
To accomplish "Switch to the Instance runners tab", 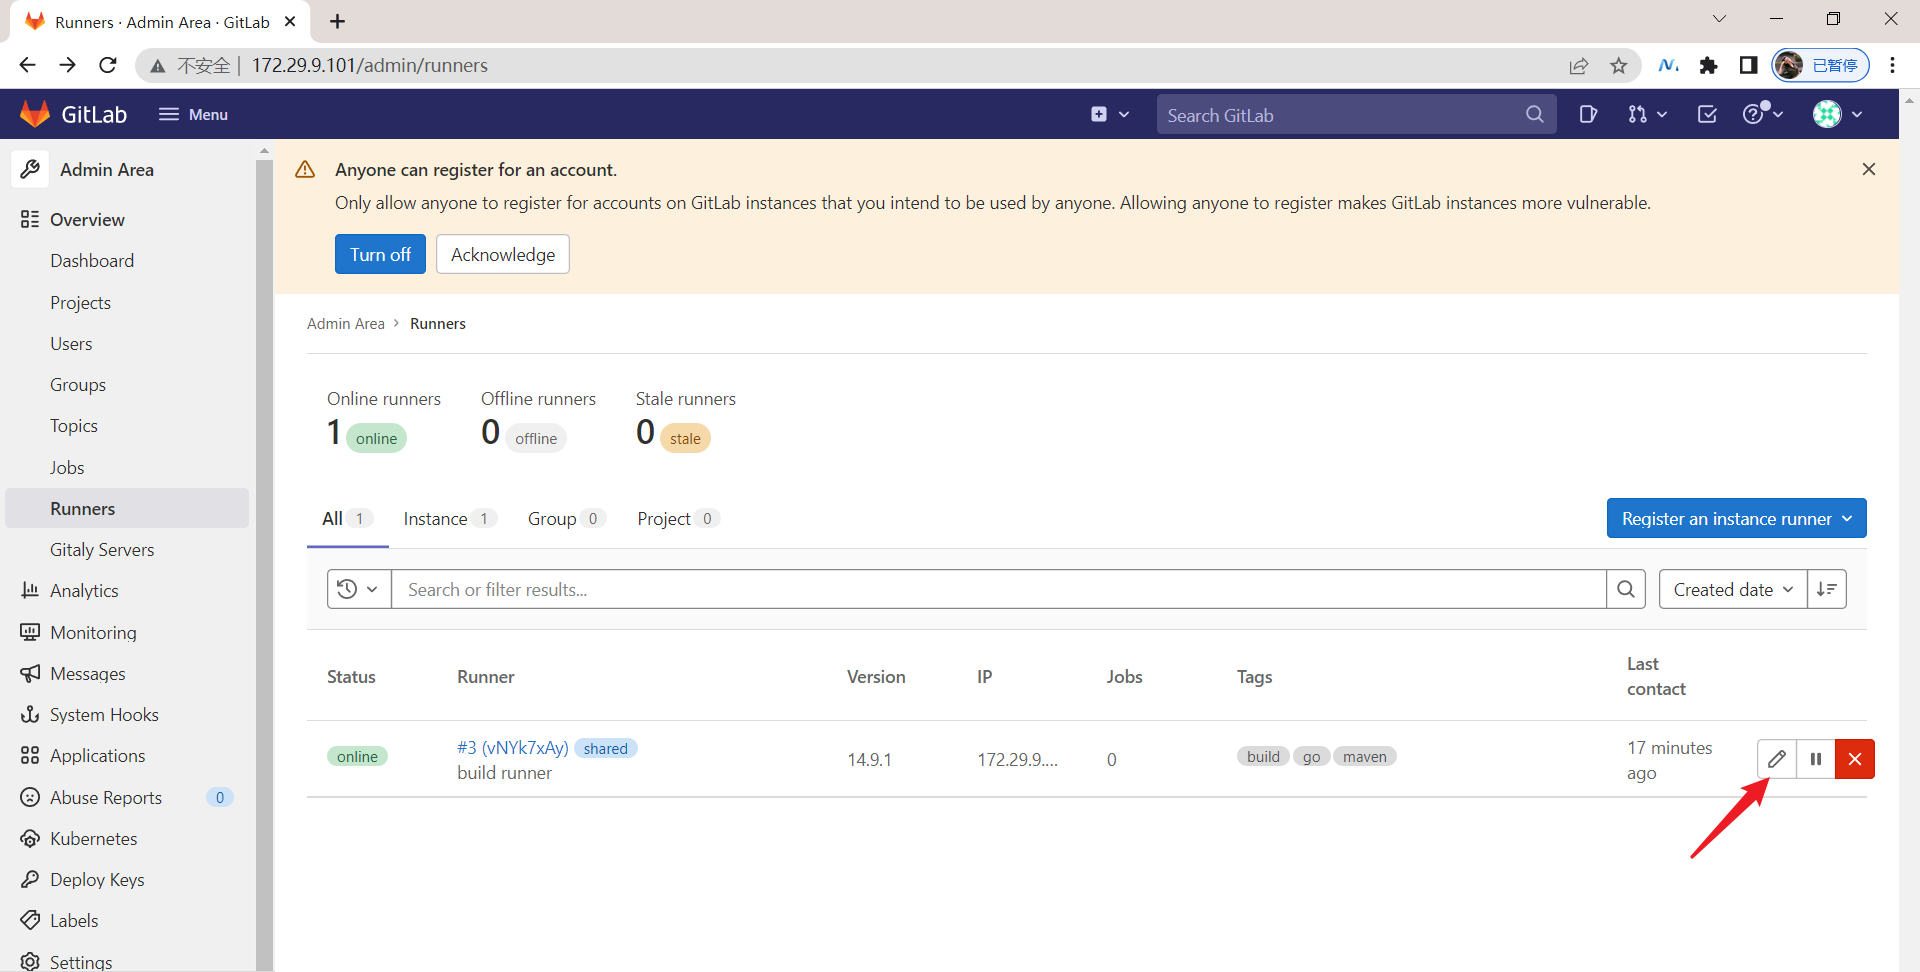I will pyautogui.click(x=449, y=518).
